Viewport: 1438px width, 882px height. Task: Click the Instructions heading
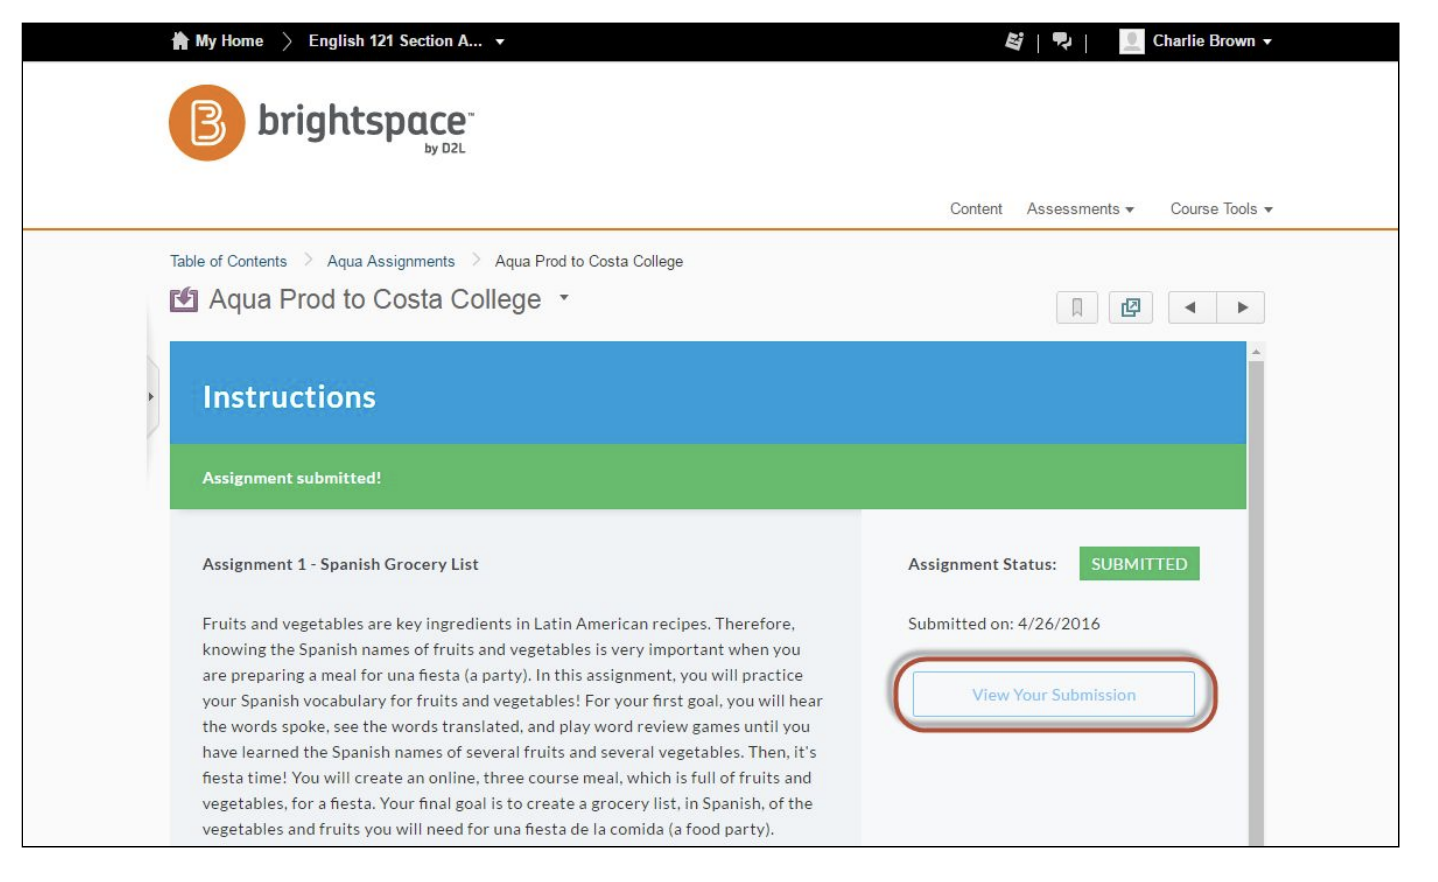(289, 397)
